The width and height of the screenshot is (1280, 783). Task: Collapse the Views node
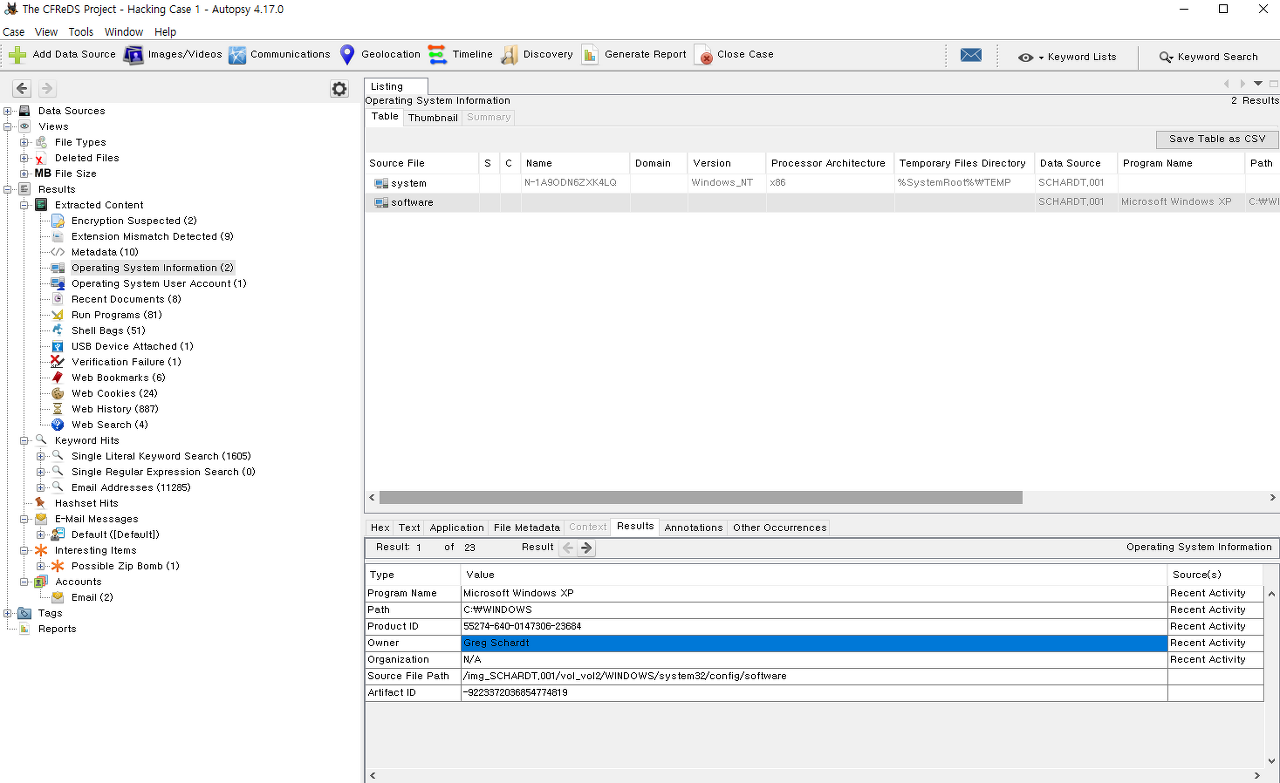pos(8,127)
